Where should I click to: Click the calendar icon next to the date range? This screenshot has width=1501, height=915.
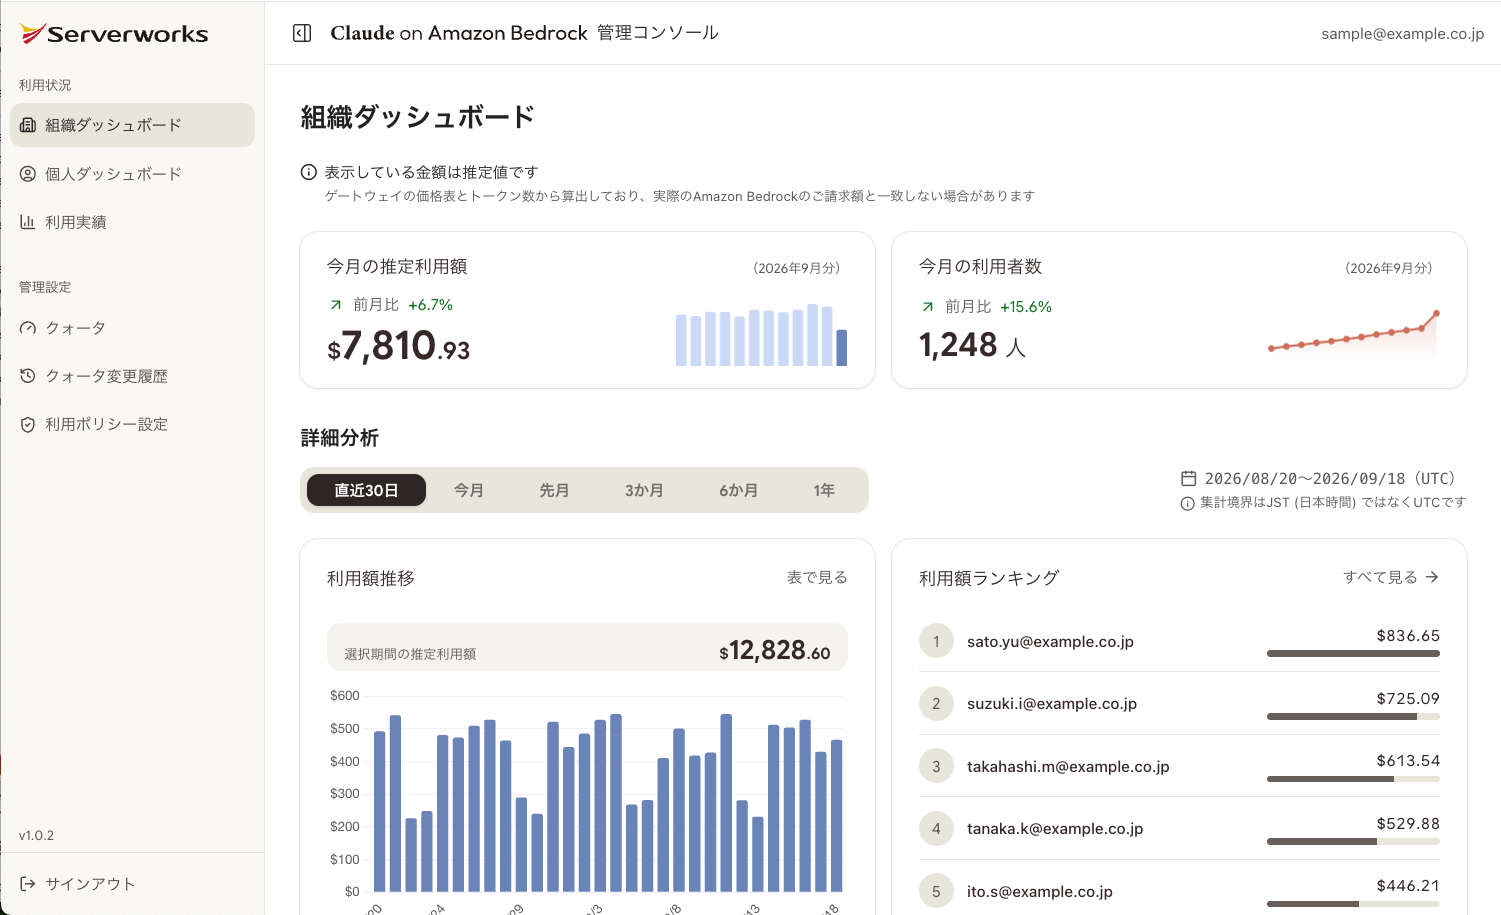coord(1189,478)
